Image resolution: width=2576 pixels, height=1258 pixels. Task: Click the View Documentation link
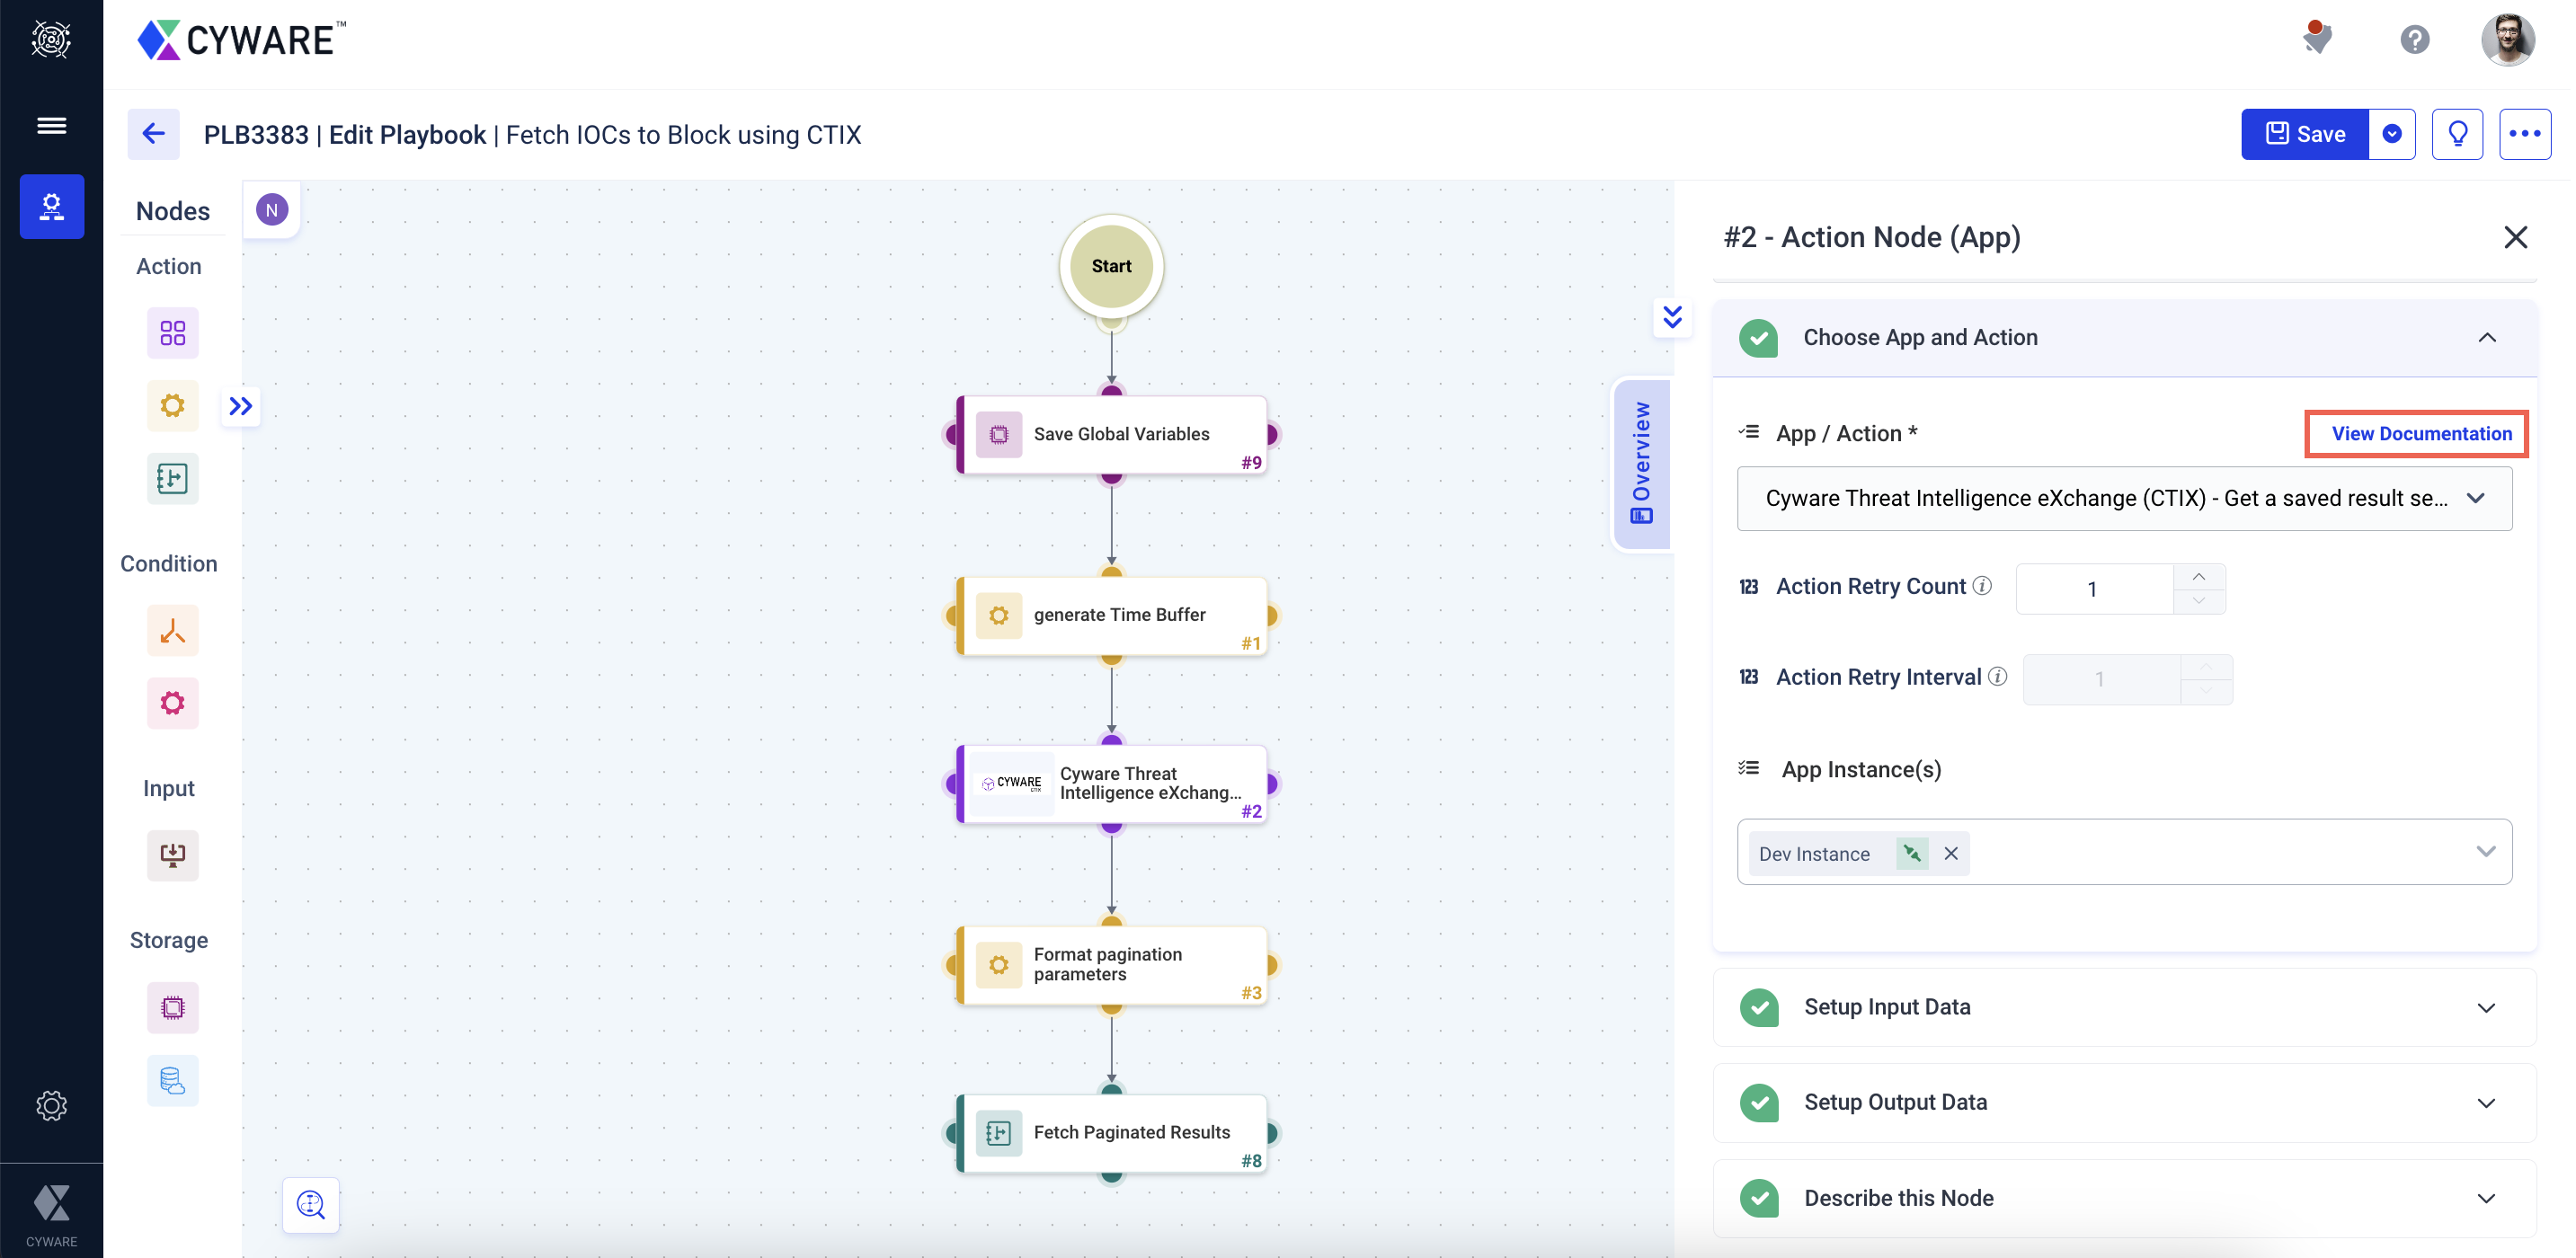[x=2421, y=433]
